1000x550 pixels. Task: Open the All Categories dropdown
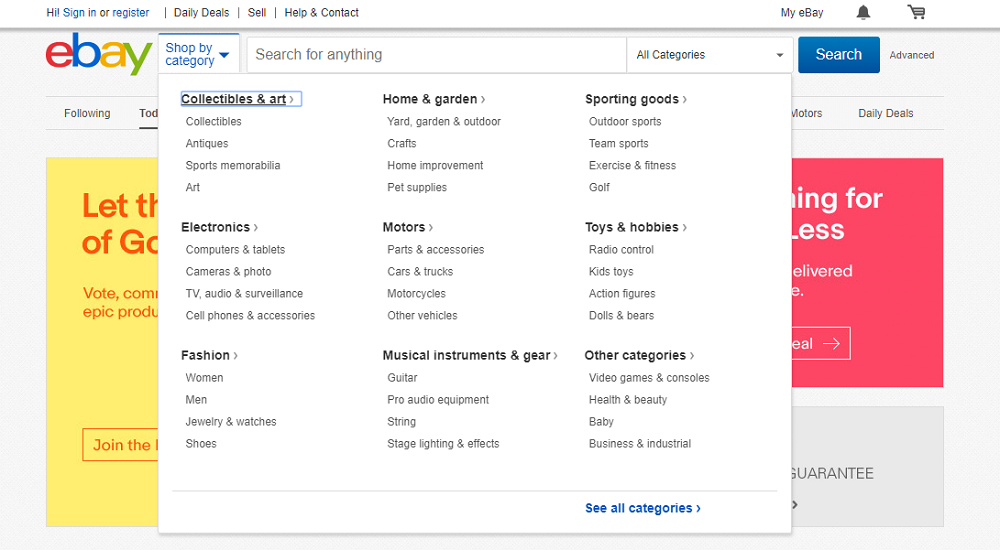click(x=710, y=55)
